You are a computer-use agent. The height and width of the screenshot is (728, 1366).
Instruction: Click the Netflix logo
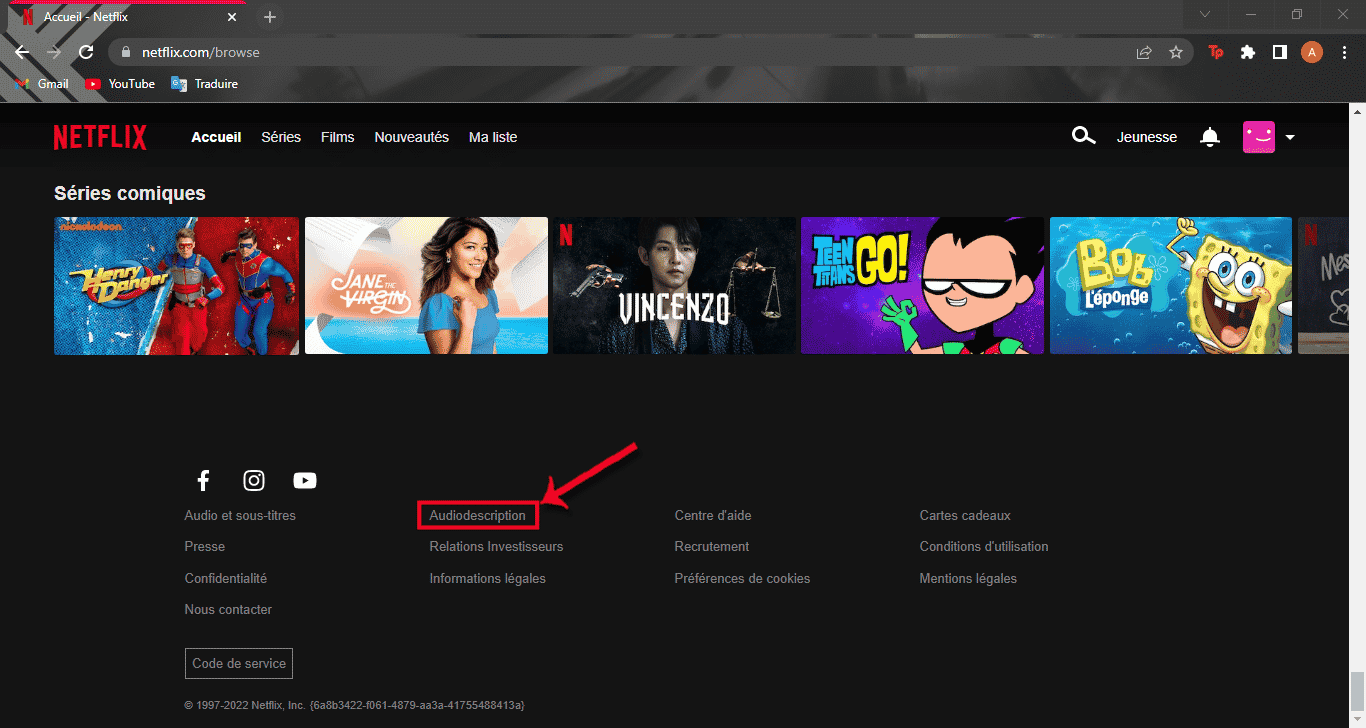pos(100,137)
